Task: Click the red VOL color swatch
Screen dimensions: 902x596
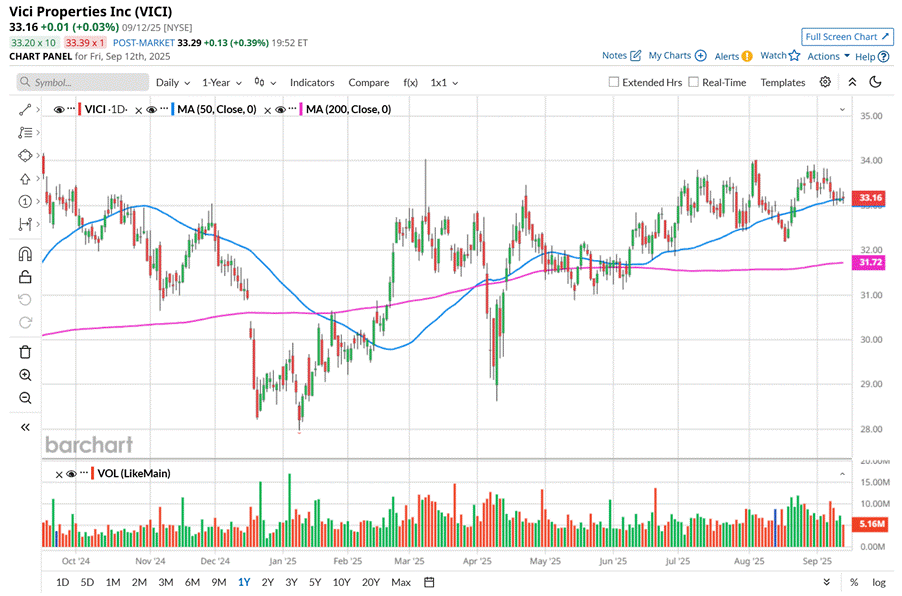Action: coord(92,473)
